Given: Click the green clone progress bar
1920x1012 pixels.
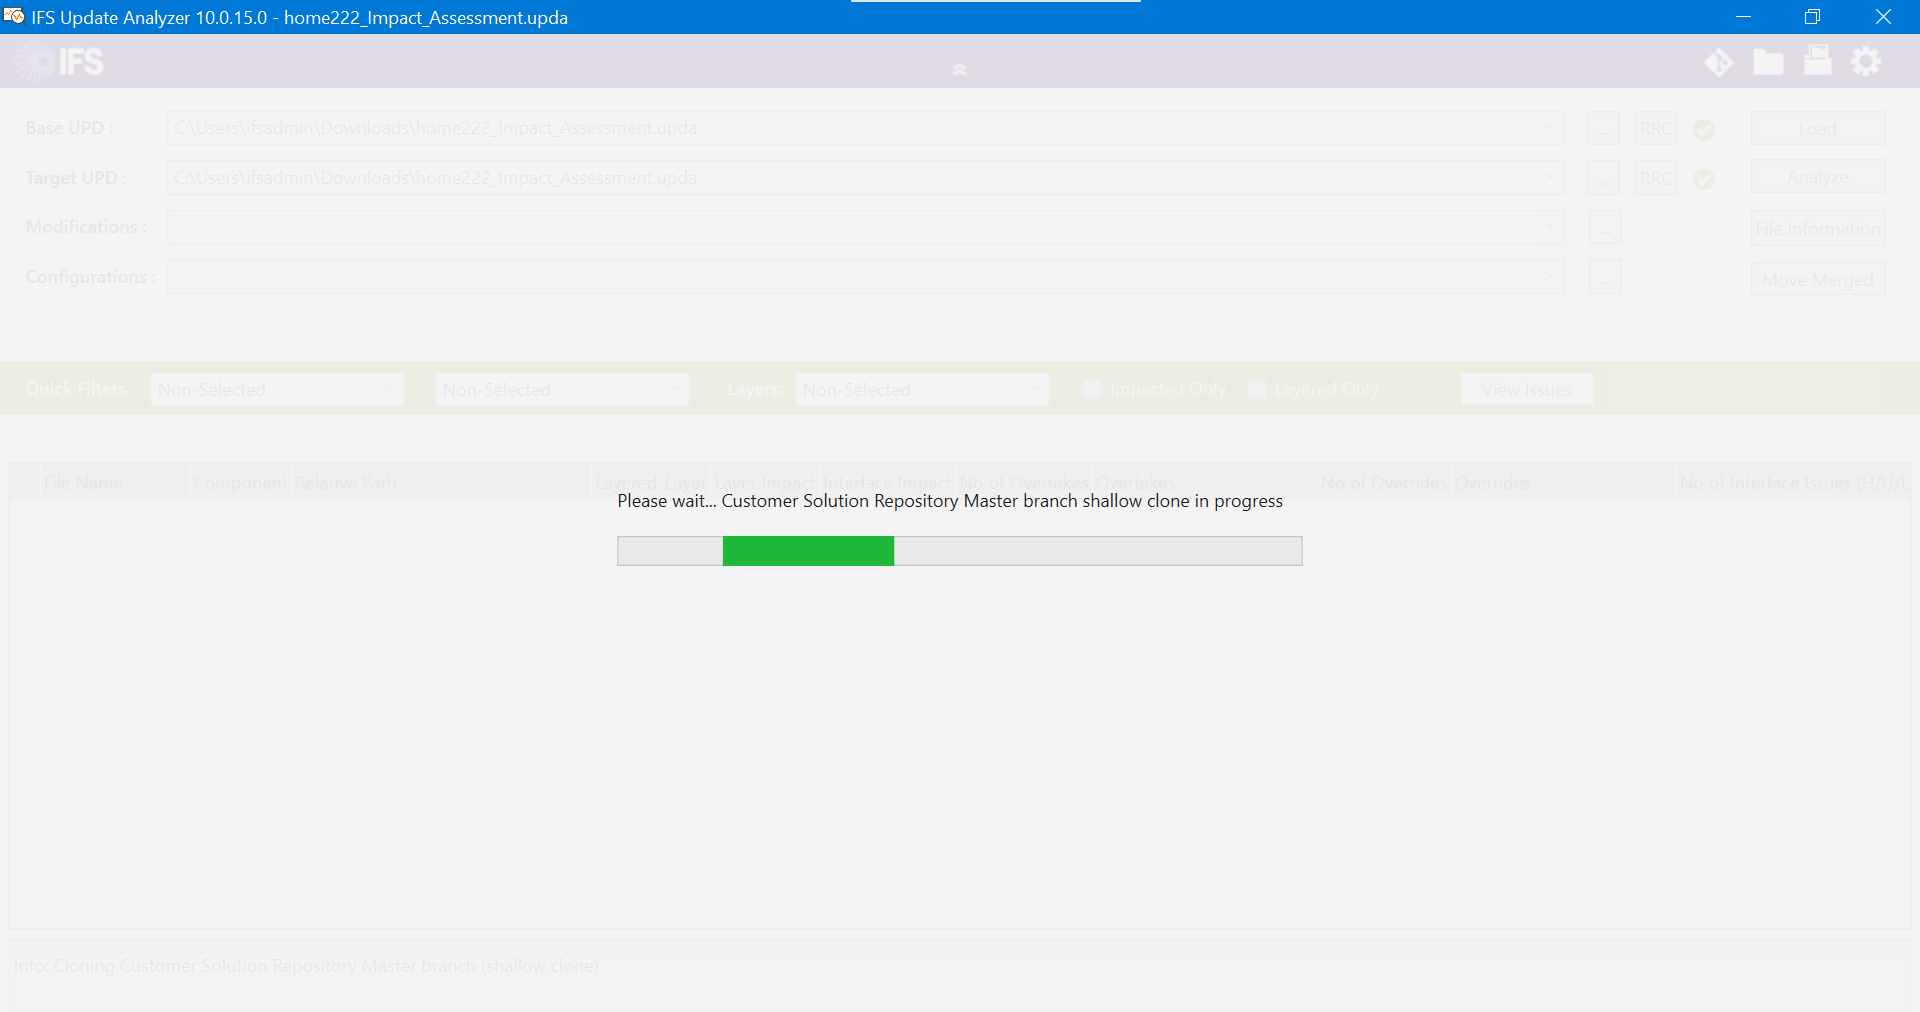Looking at the screenshot, I should tap(808, 551).
